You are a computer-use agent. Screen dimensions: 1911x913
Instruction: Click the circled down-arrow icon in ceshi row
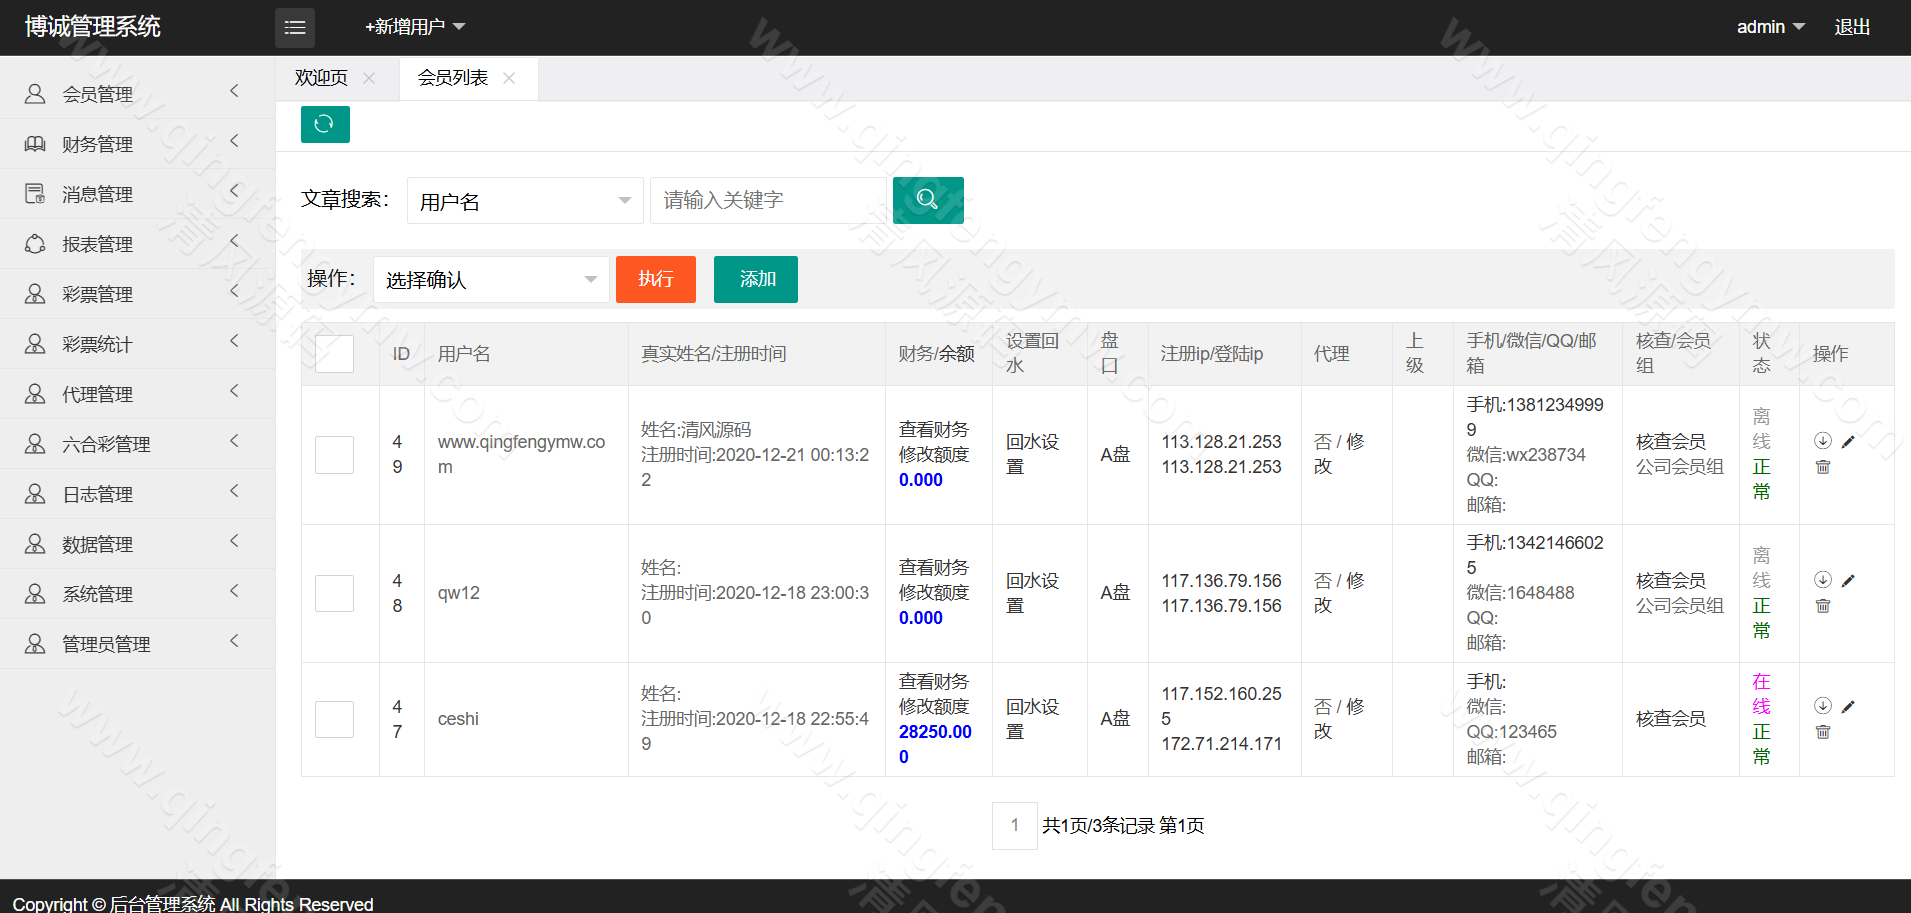1823,706
